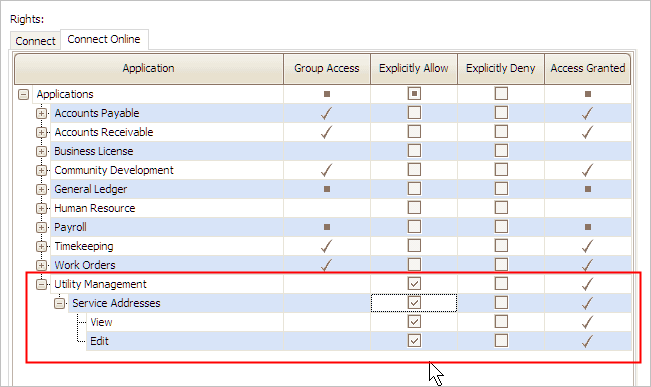Select the Payroll row label
This screenshot has width=651, height=387.
pyautogui.click(x=70, y=228)
